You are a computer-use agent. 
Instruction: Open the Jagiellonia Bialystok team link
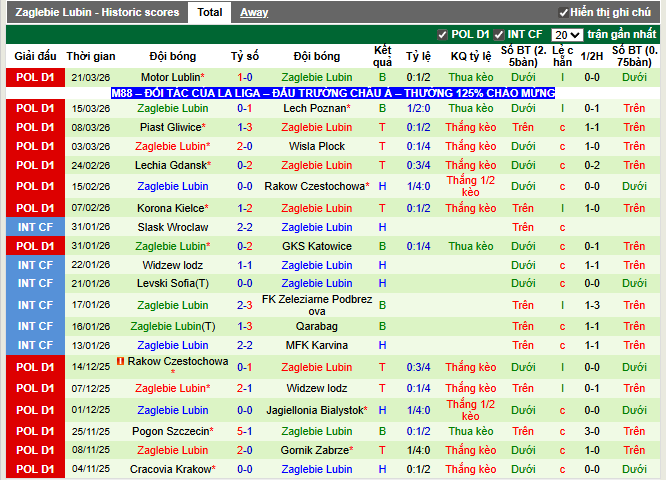[315, 410]
